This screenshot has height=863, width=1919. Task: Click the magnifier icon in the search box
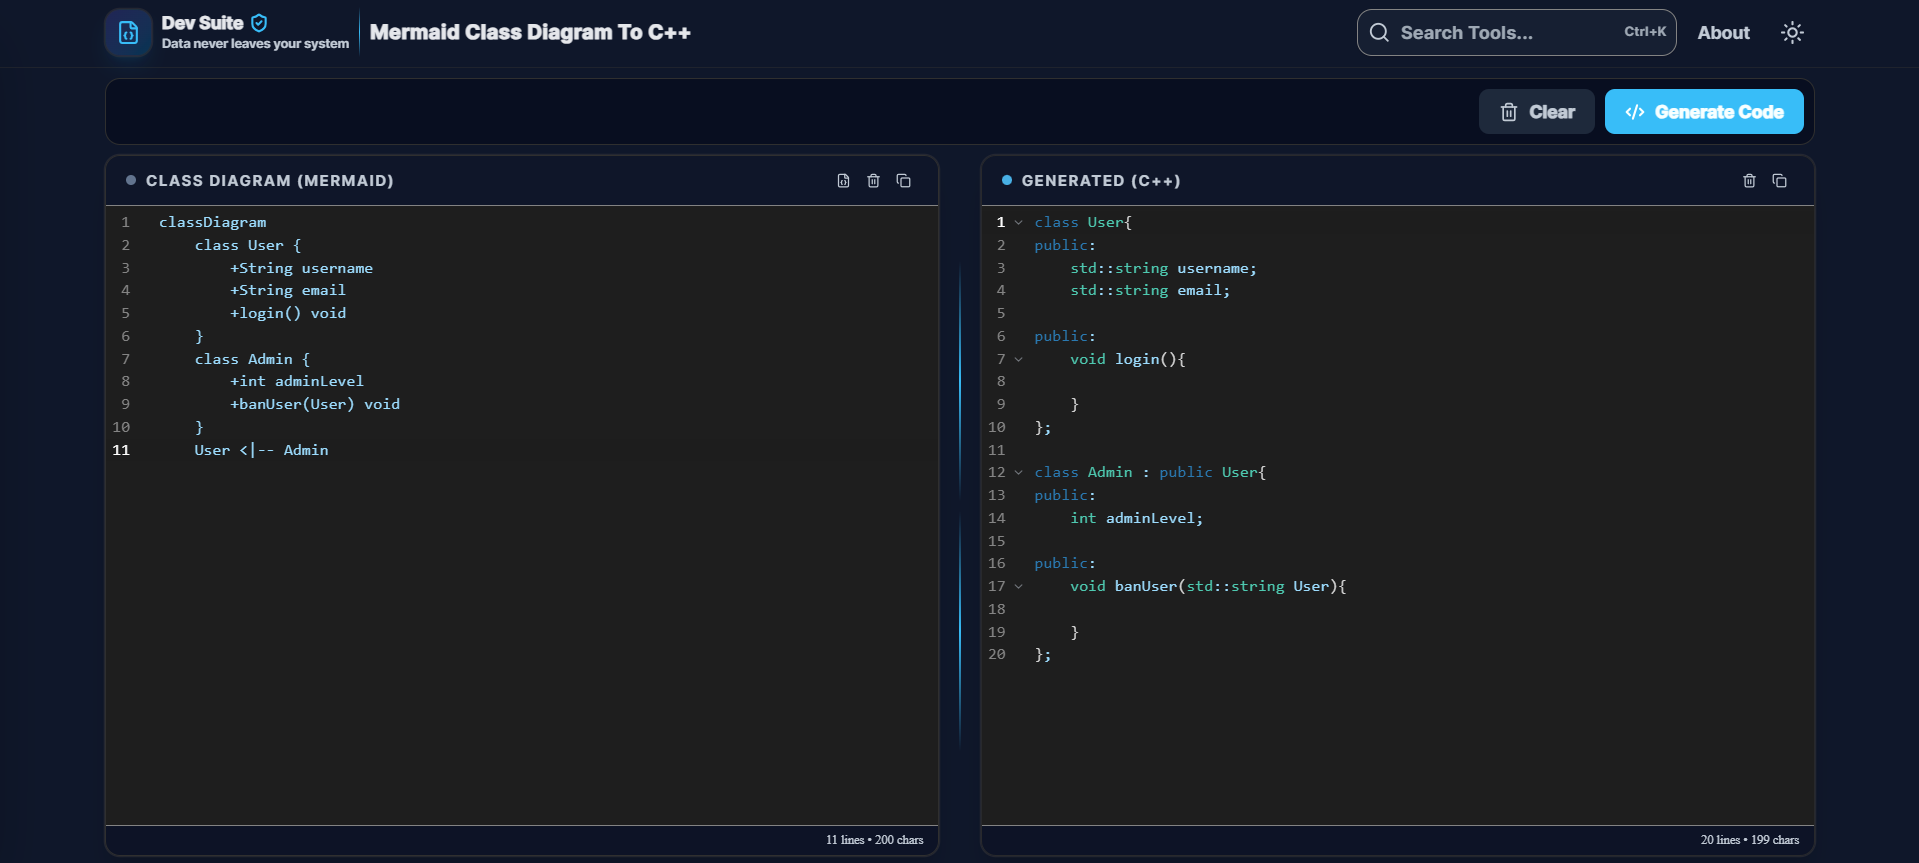coord(1379,33)
